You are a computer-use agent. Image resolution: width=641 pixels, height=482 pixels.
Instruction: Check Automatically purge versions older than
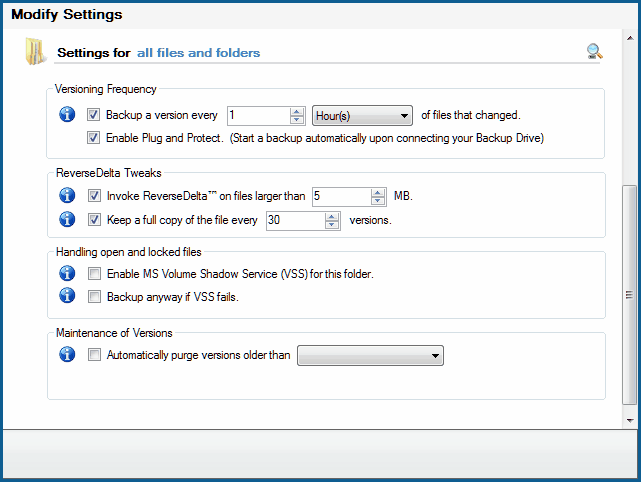click(94, 354)
